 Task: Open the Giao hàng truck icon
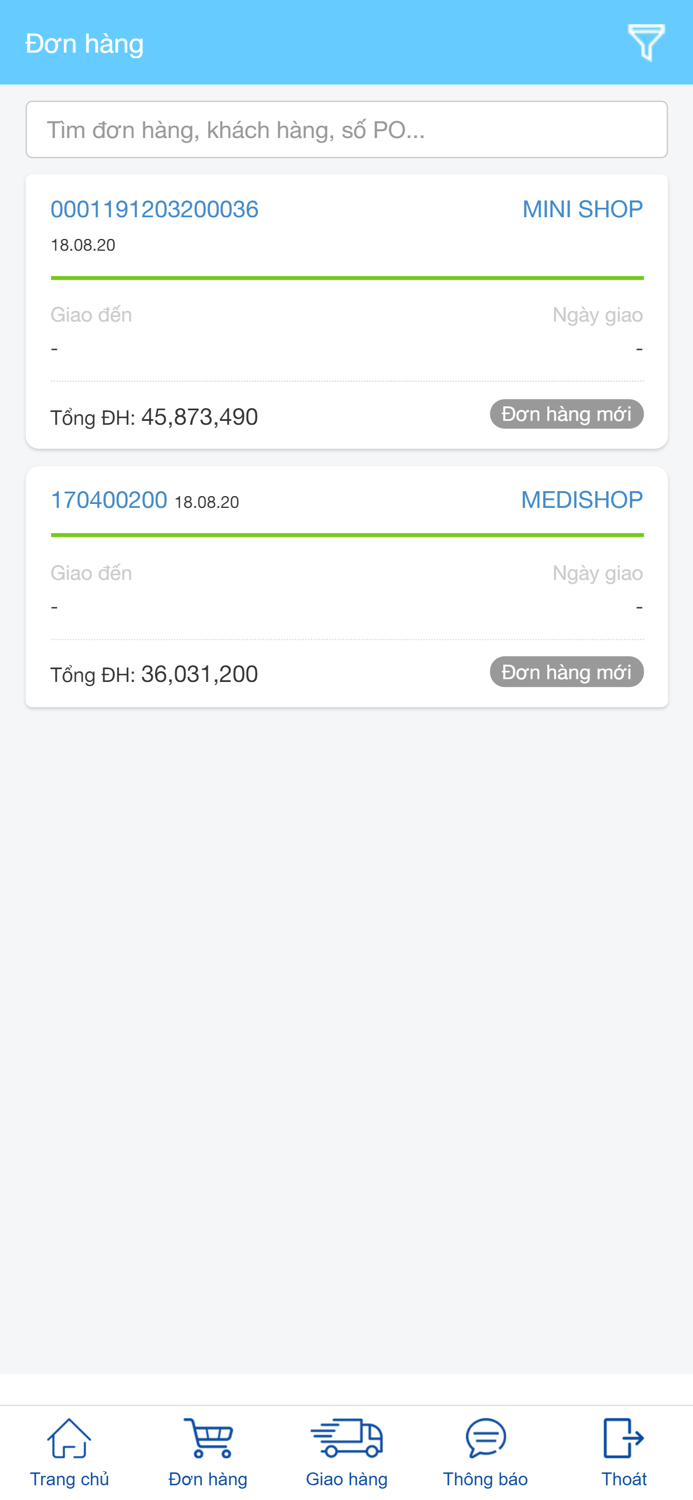346,1439
